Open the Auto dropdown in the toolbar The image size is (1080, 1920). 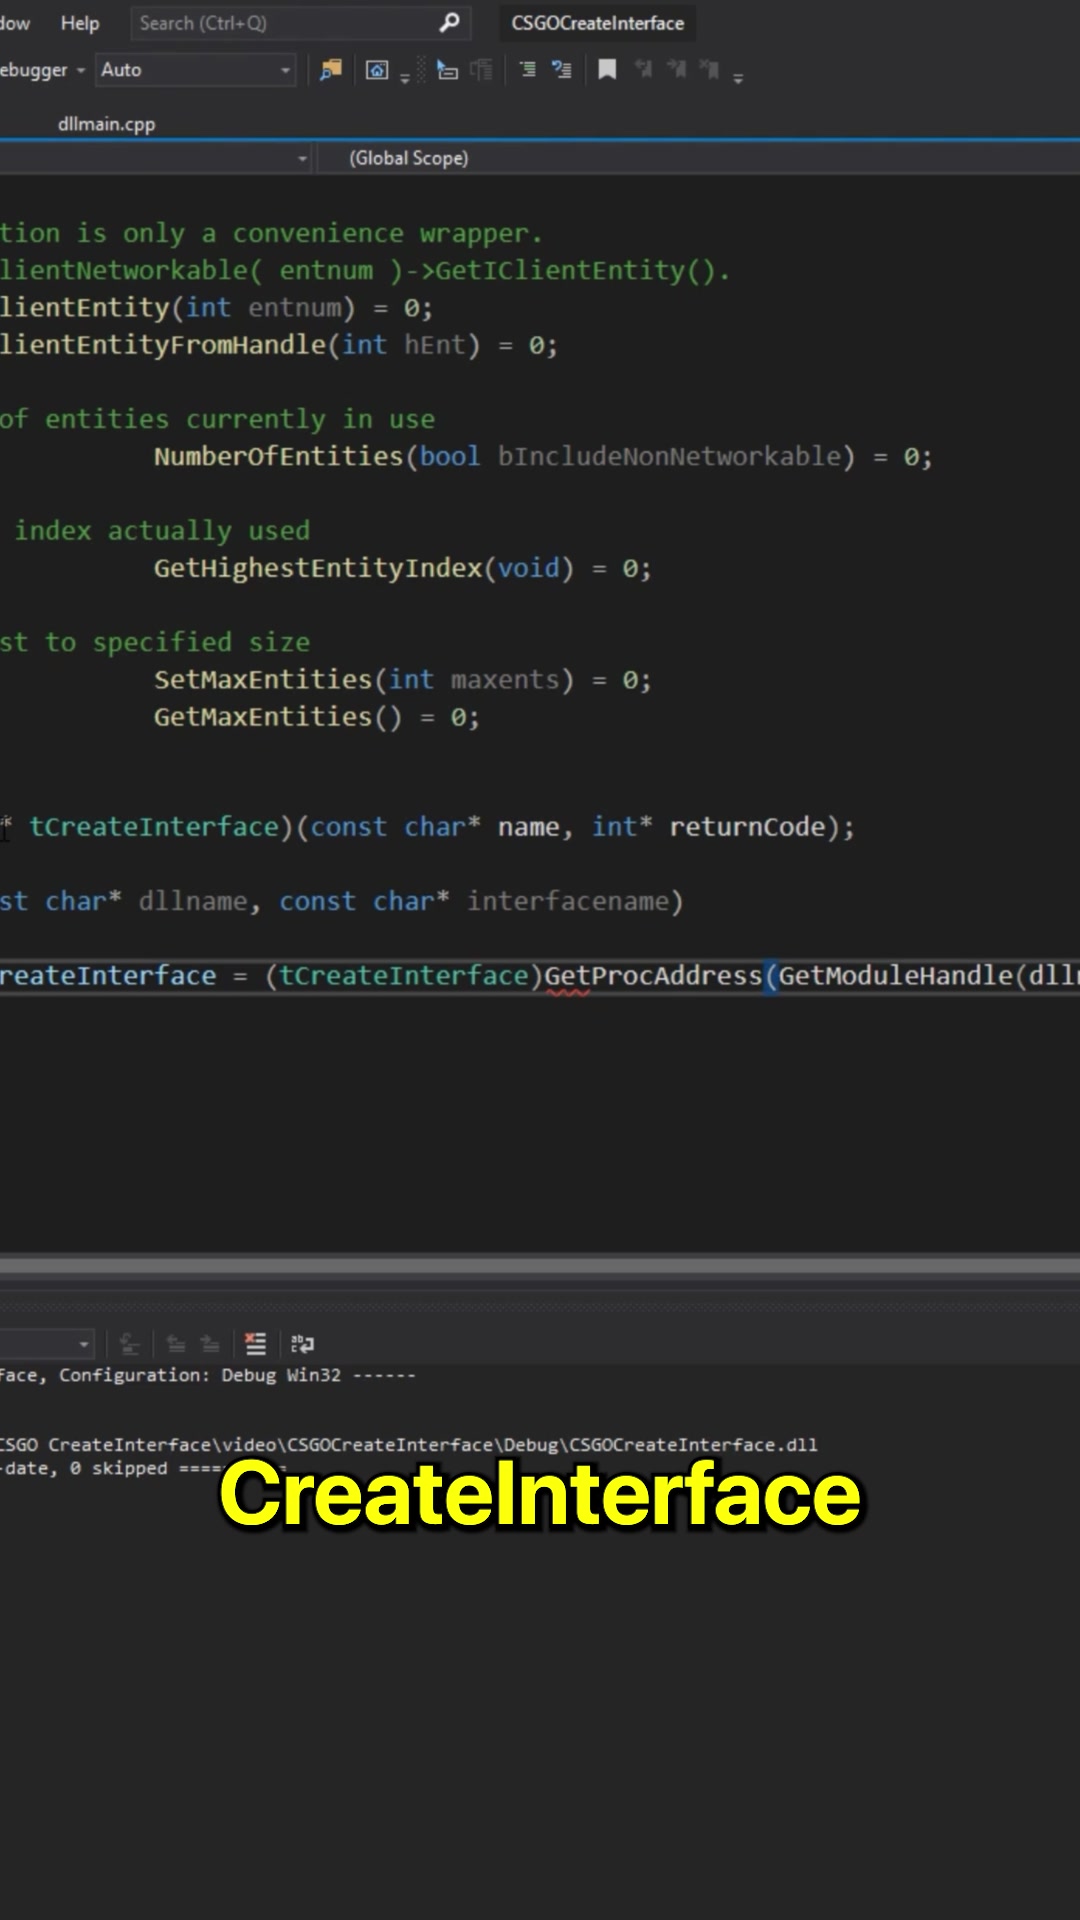[x=195, y=70]
